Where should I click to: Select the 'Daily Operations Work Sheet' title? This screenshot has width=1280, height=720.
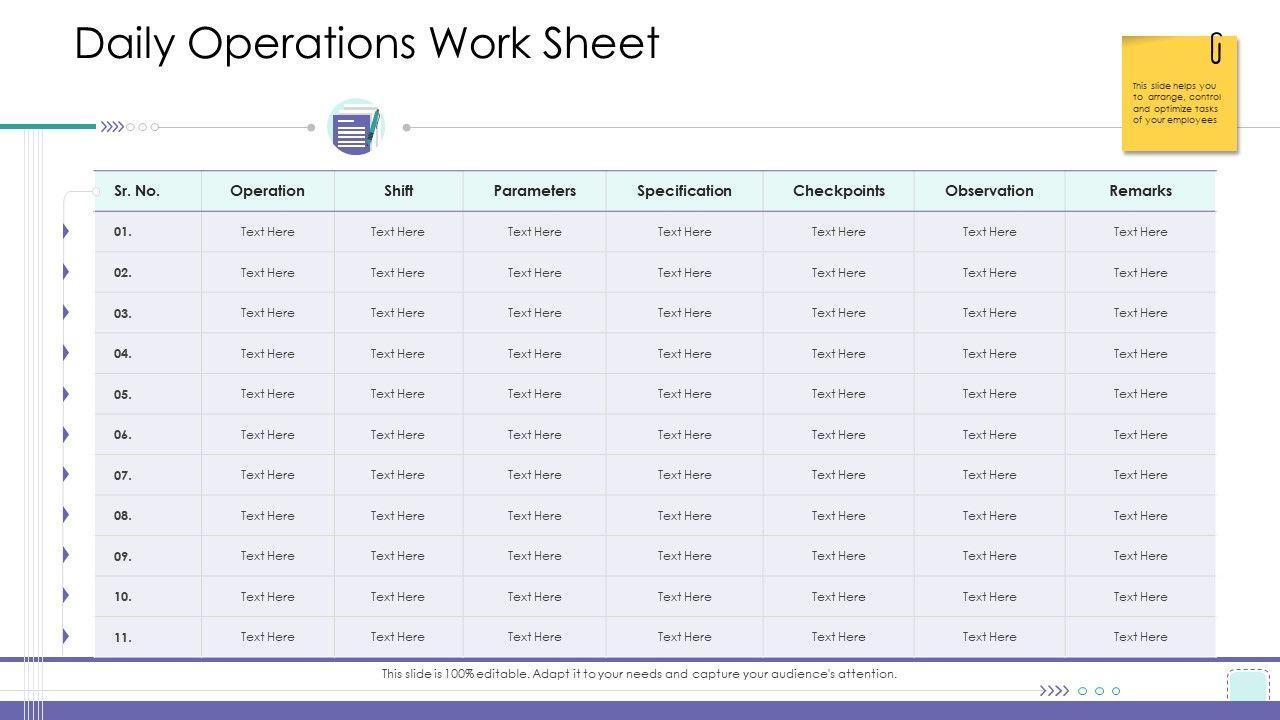point(367,43)
